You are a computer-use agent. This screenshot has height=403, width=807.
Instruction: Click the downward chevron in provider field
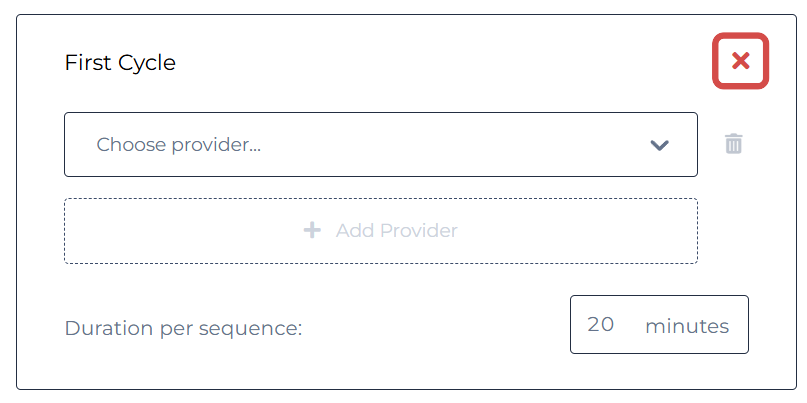point(659,145)
